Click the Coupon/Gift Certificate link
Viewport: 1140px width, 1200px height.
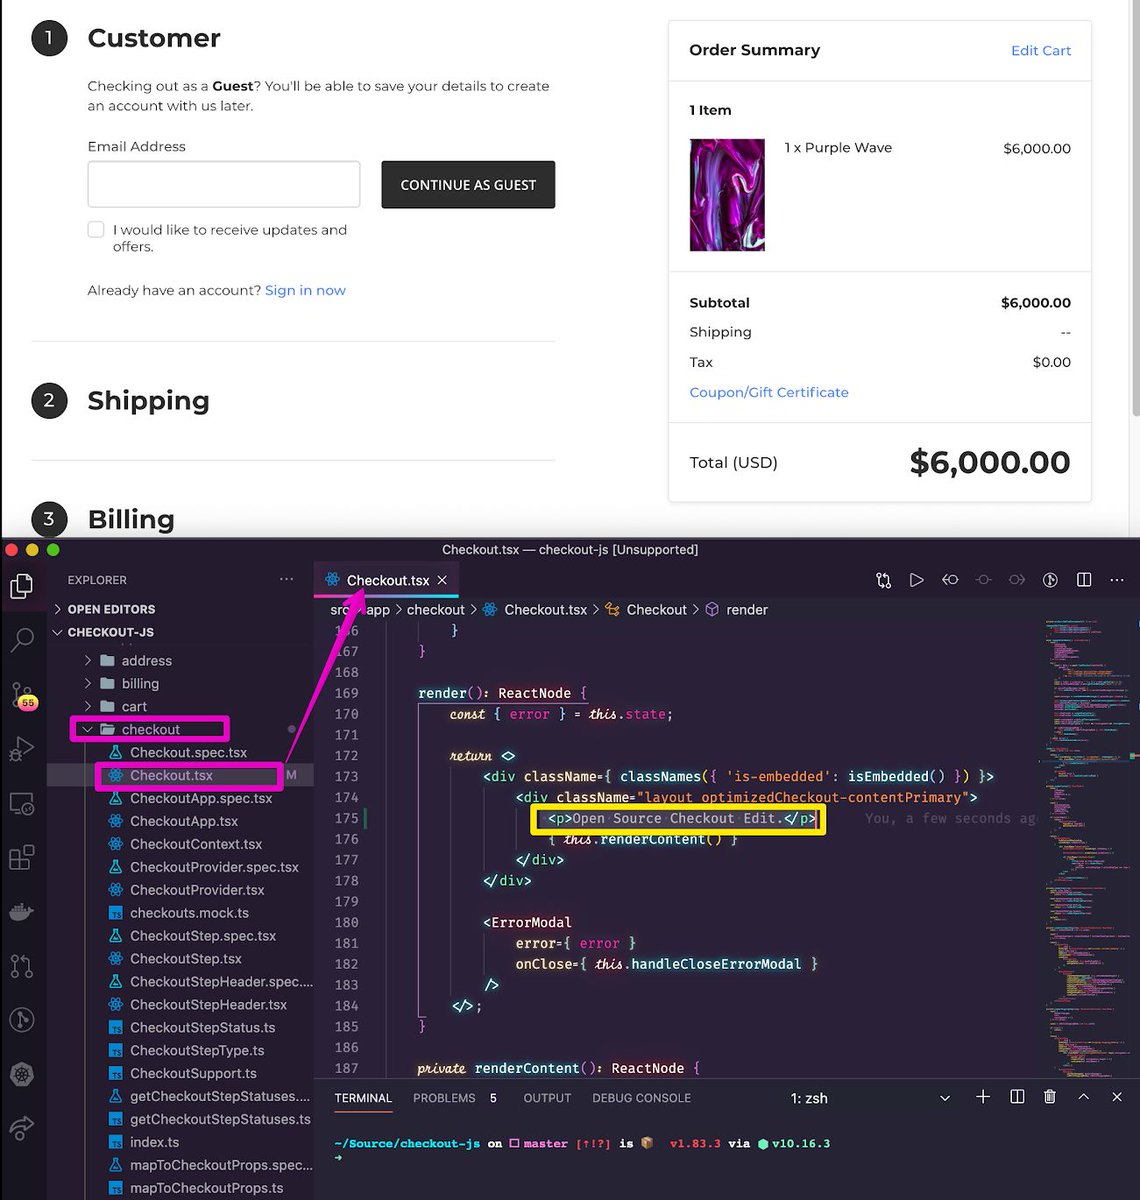(x=769, y=392)
